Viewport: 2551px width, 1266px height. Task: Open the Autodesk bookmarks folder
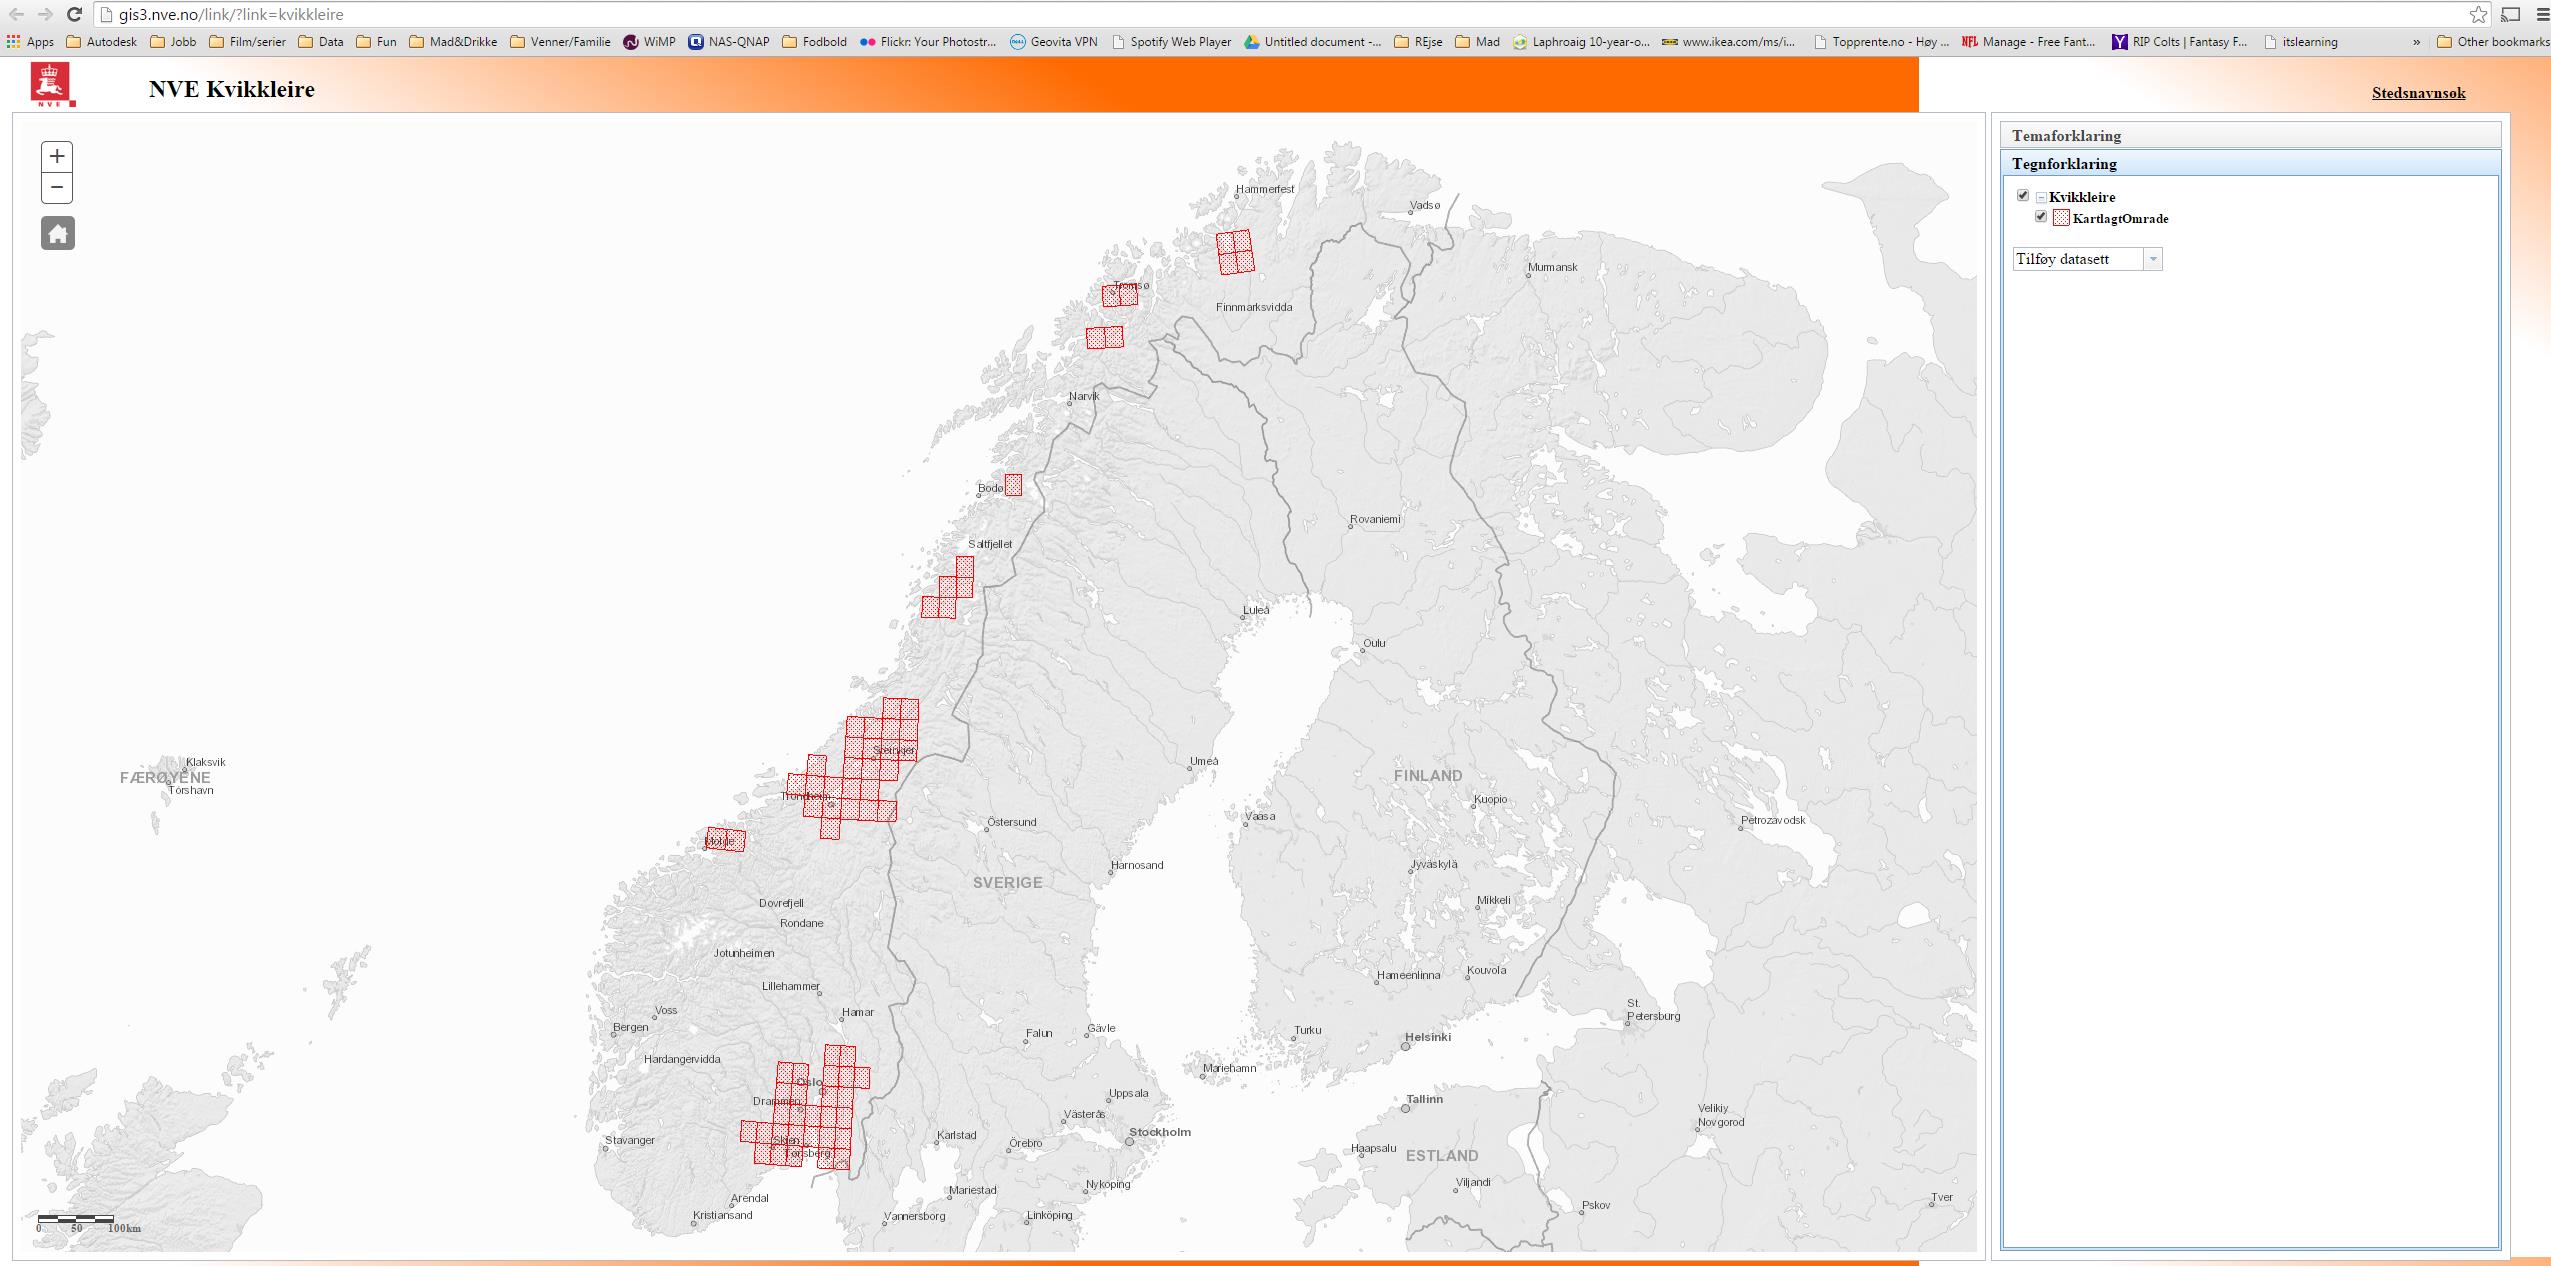point(101,42)
